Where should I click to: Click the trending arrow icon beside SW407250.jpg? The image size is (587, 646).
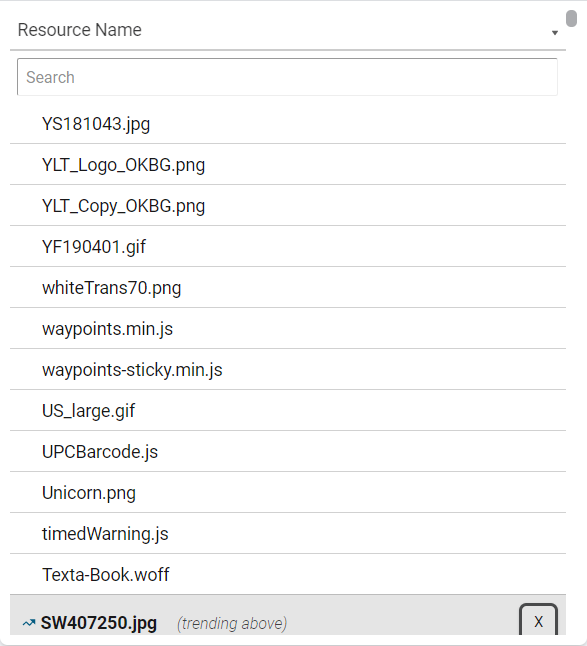tap(29, 623)
